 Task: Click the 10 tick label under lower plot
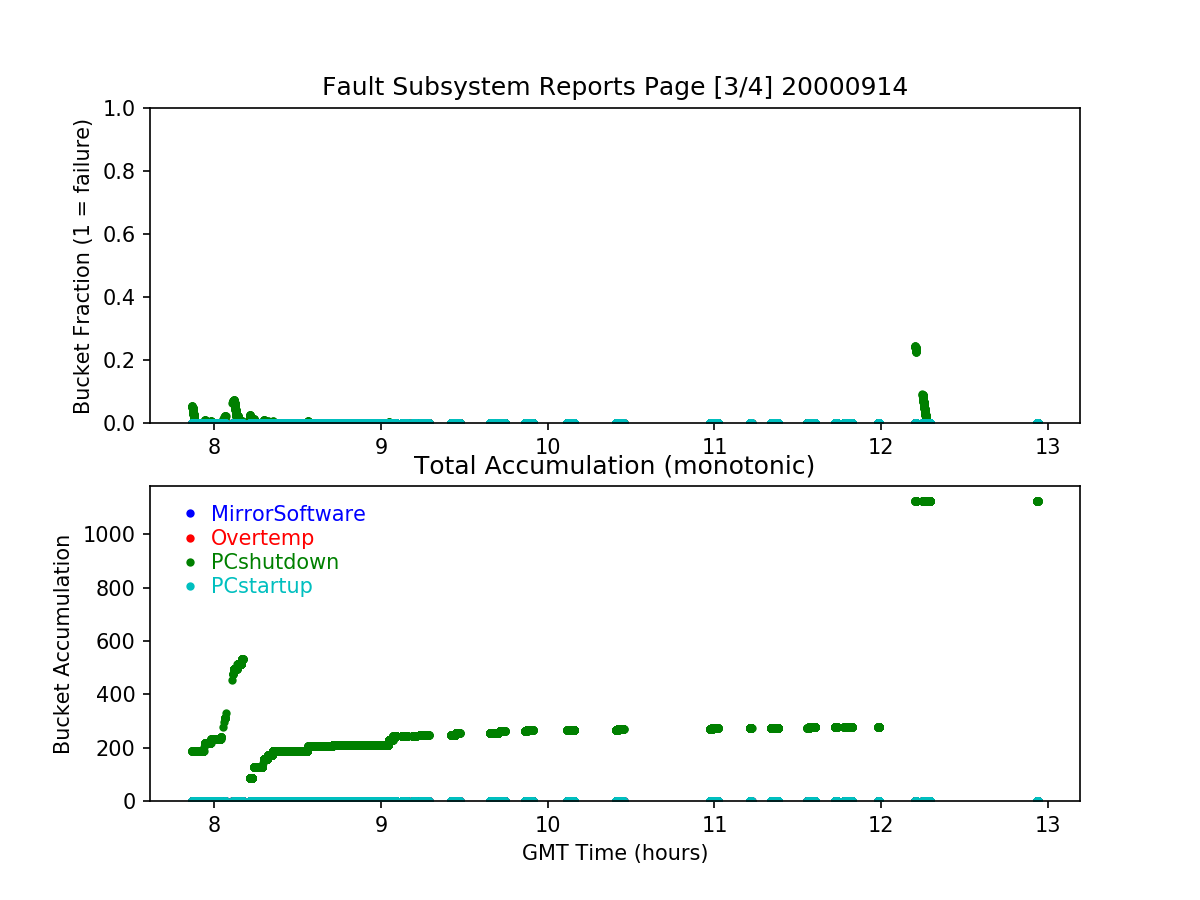[x=547, y=825]
